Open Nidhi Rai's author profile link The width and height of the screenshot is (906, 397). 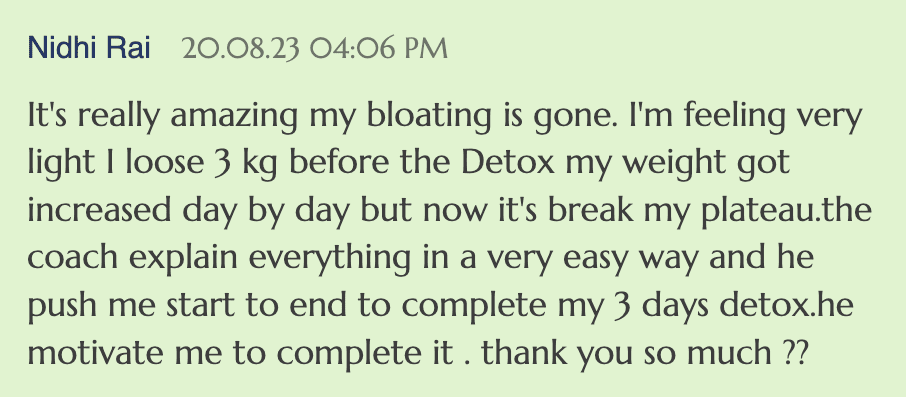click(x=89, y=48)
